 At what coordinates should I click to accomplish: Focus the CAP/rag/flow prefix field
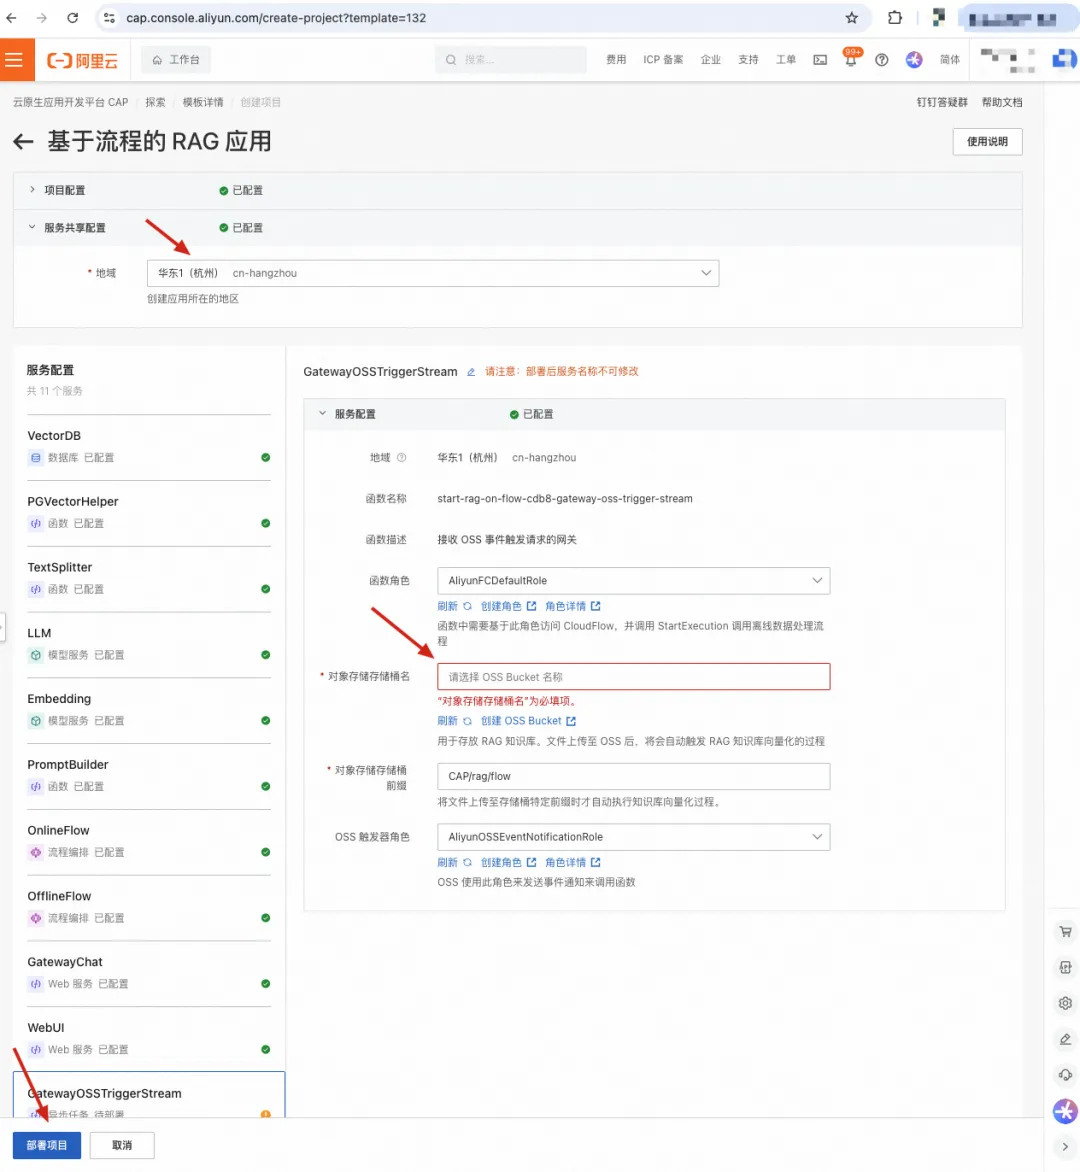[633, 777]
